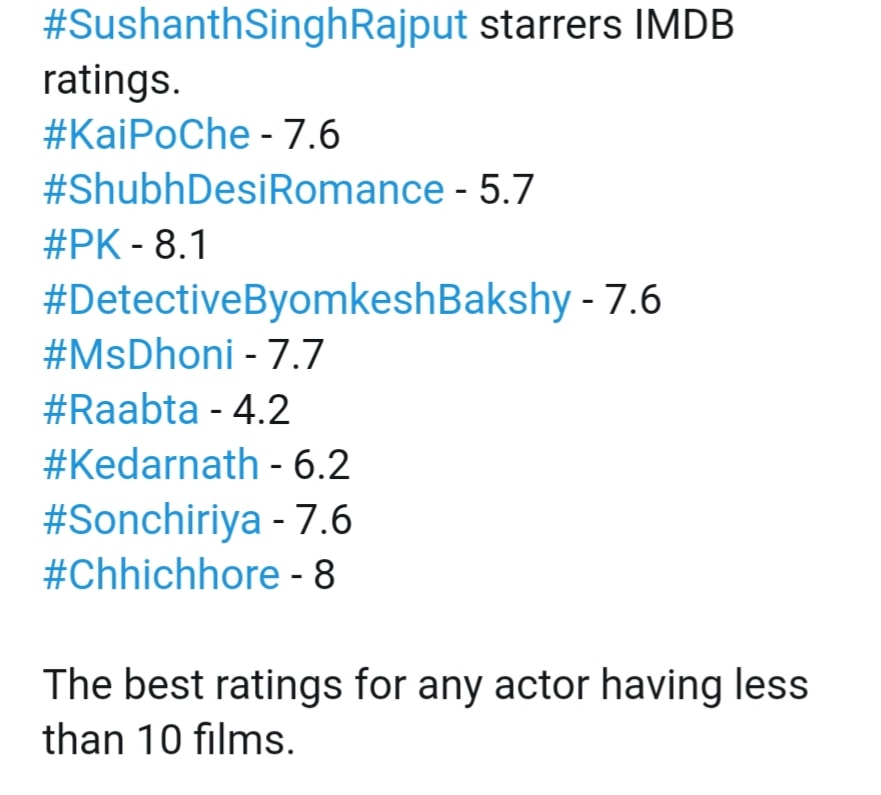This screenshot has height=795, width=881.
Task: Click the rating 8 beside #Chhichhore
Action: [324, 575]
